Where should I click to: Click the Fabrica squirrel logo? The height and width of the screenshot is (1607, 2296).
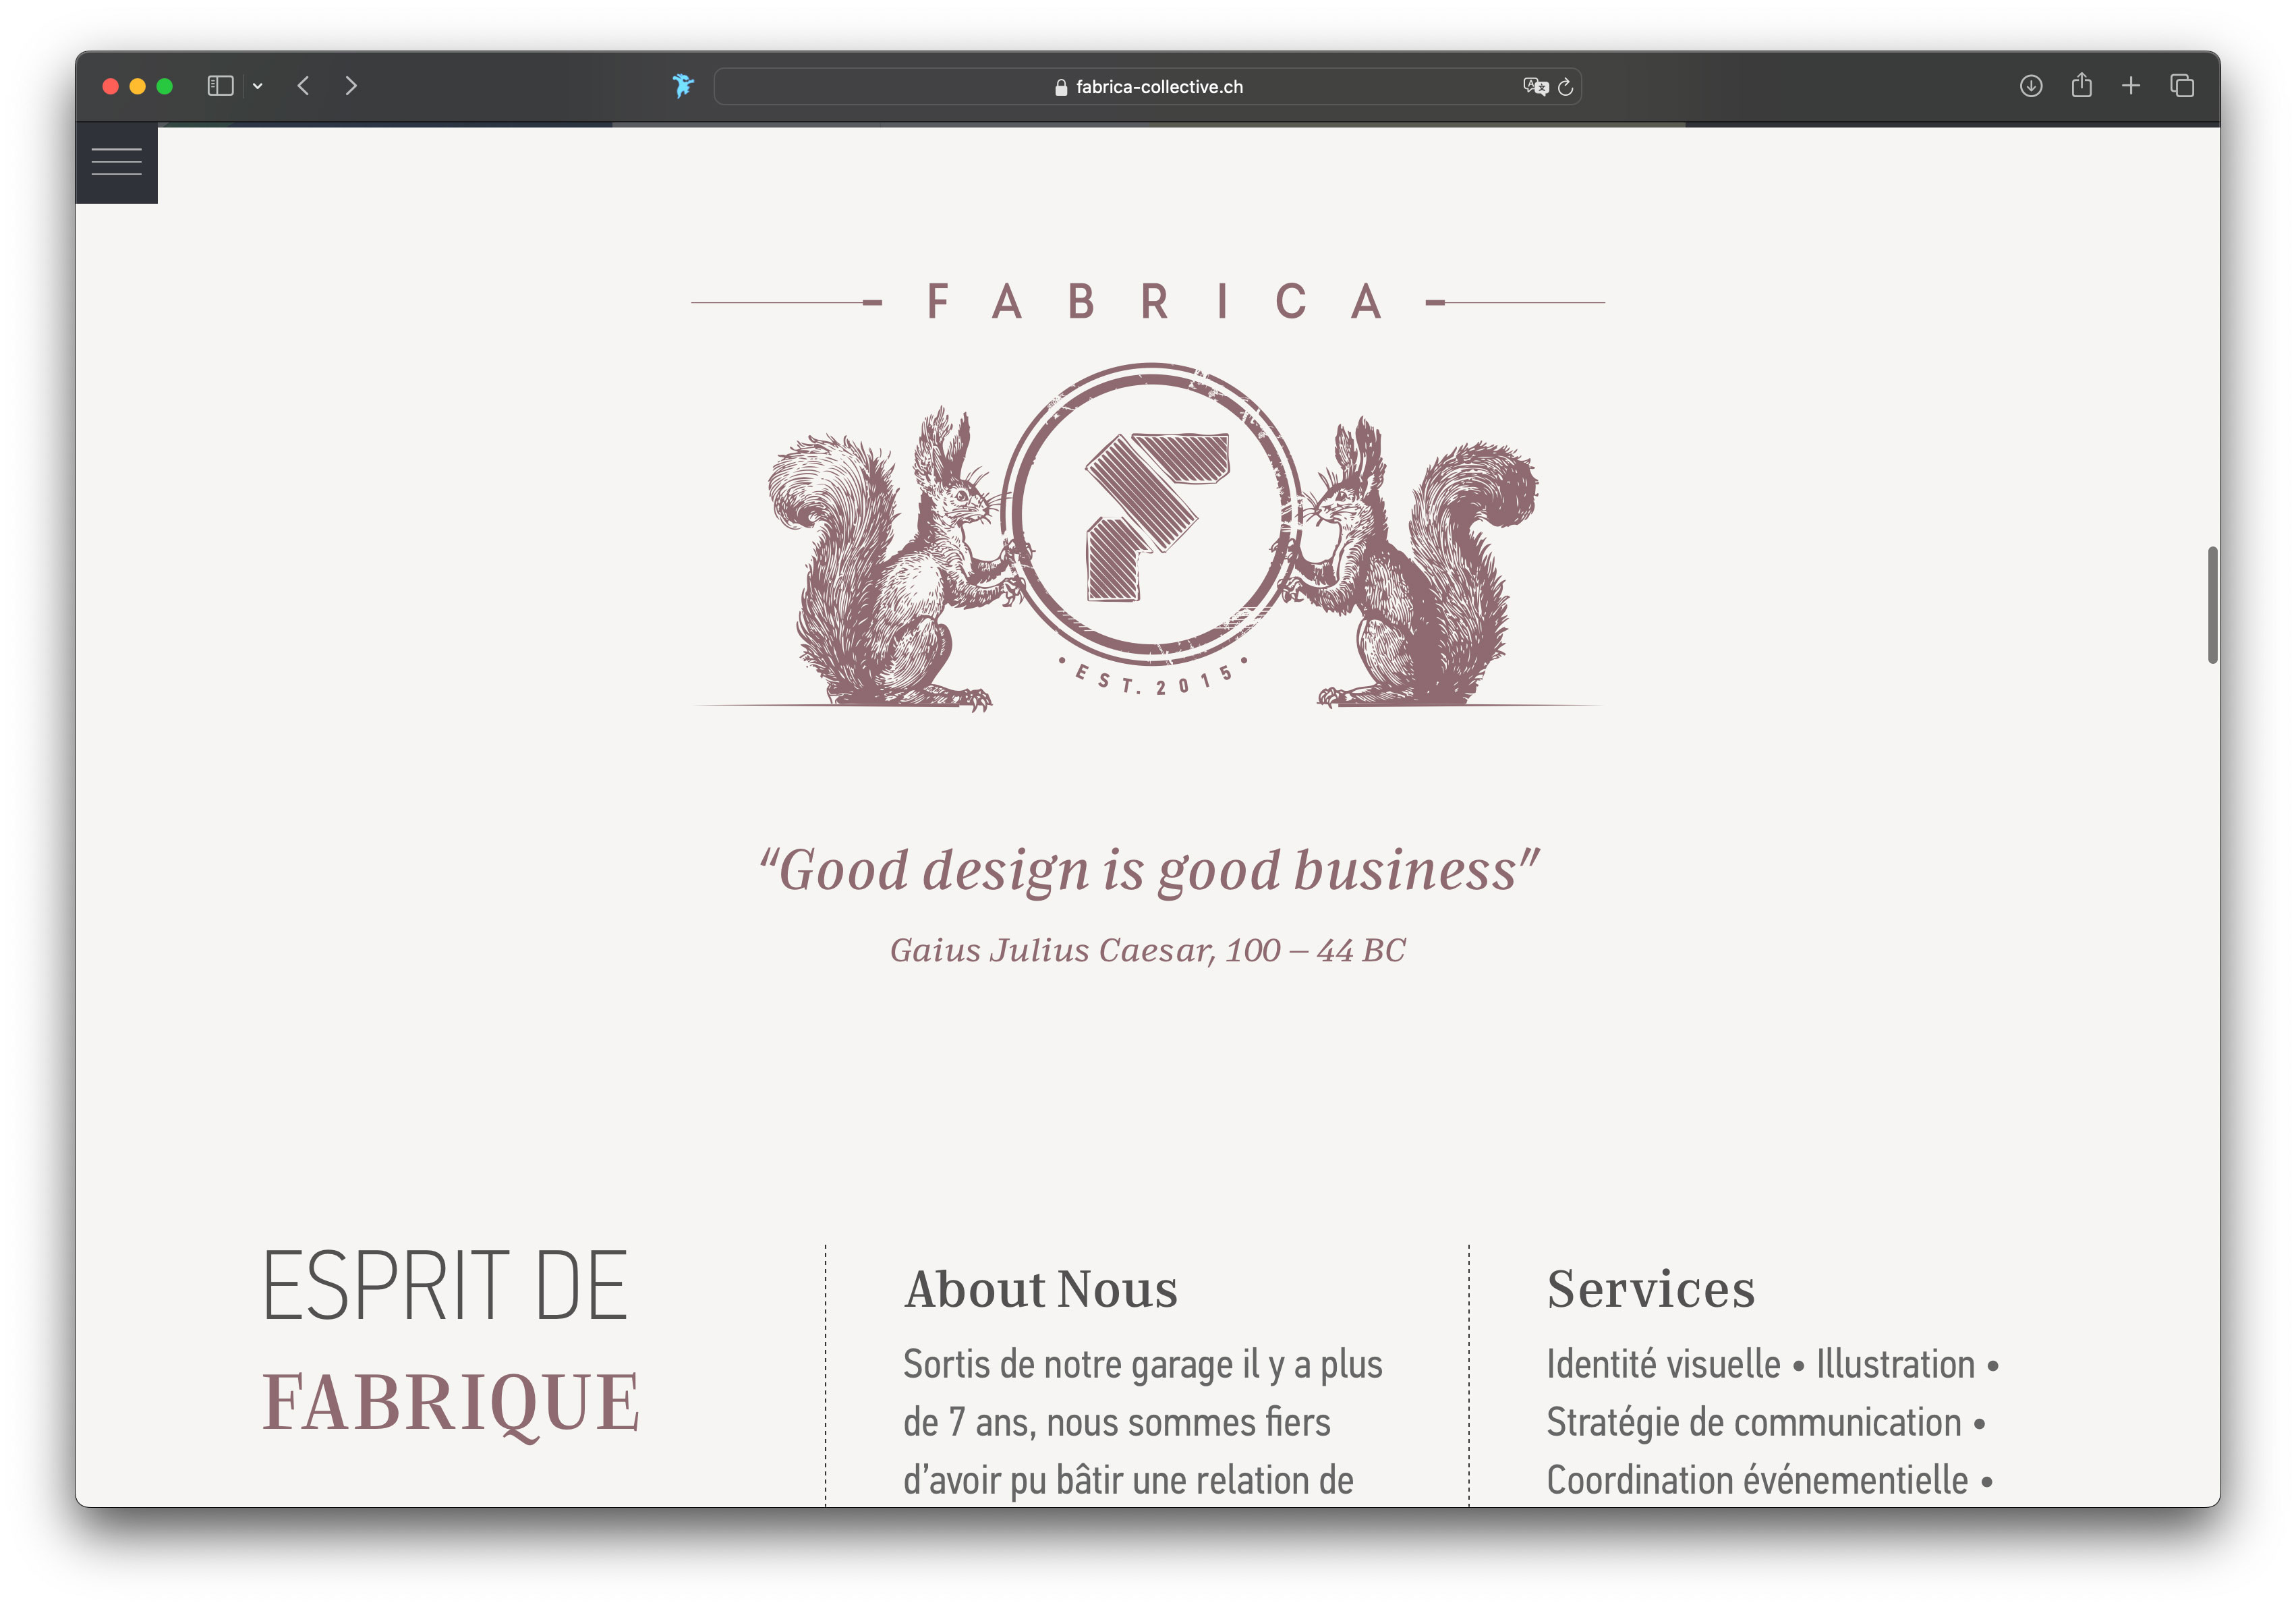pyautogui.click(x=1150, y=535)
